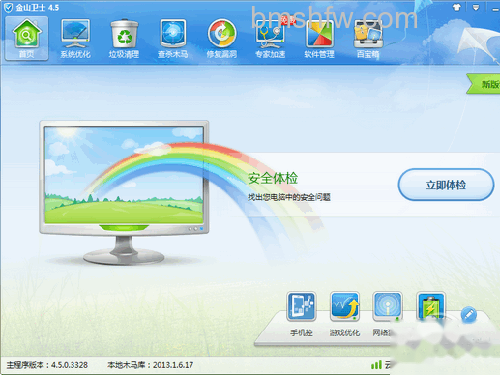Open 软件管理 software management
500x375 pixels.
[x=319, y=38]
